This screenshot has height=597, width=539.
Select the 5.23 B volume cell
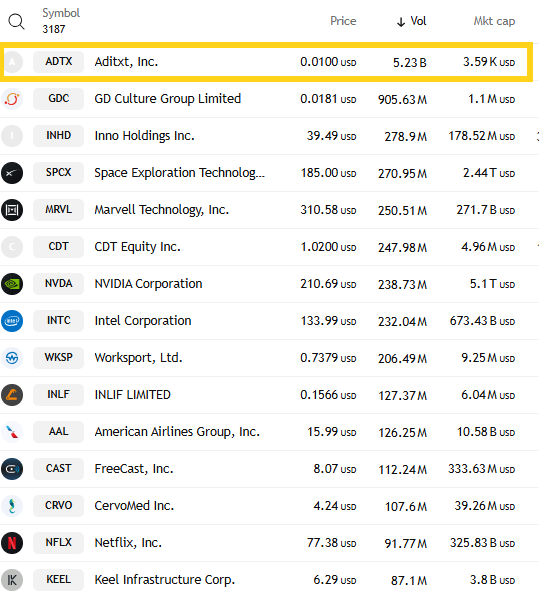410,62
